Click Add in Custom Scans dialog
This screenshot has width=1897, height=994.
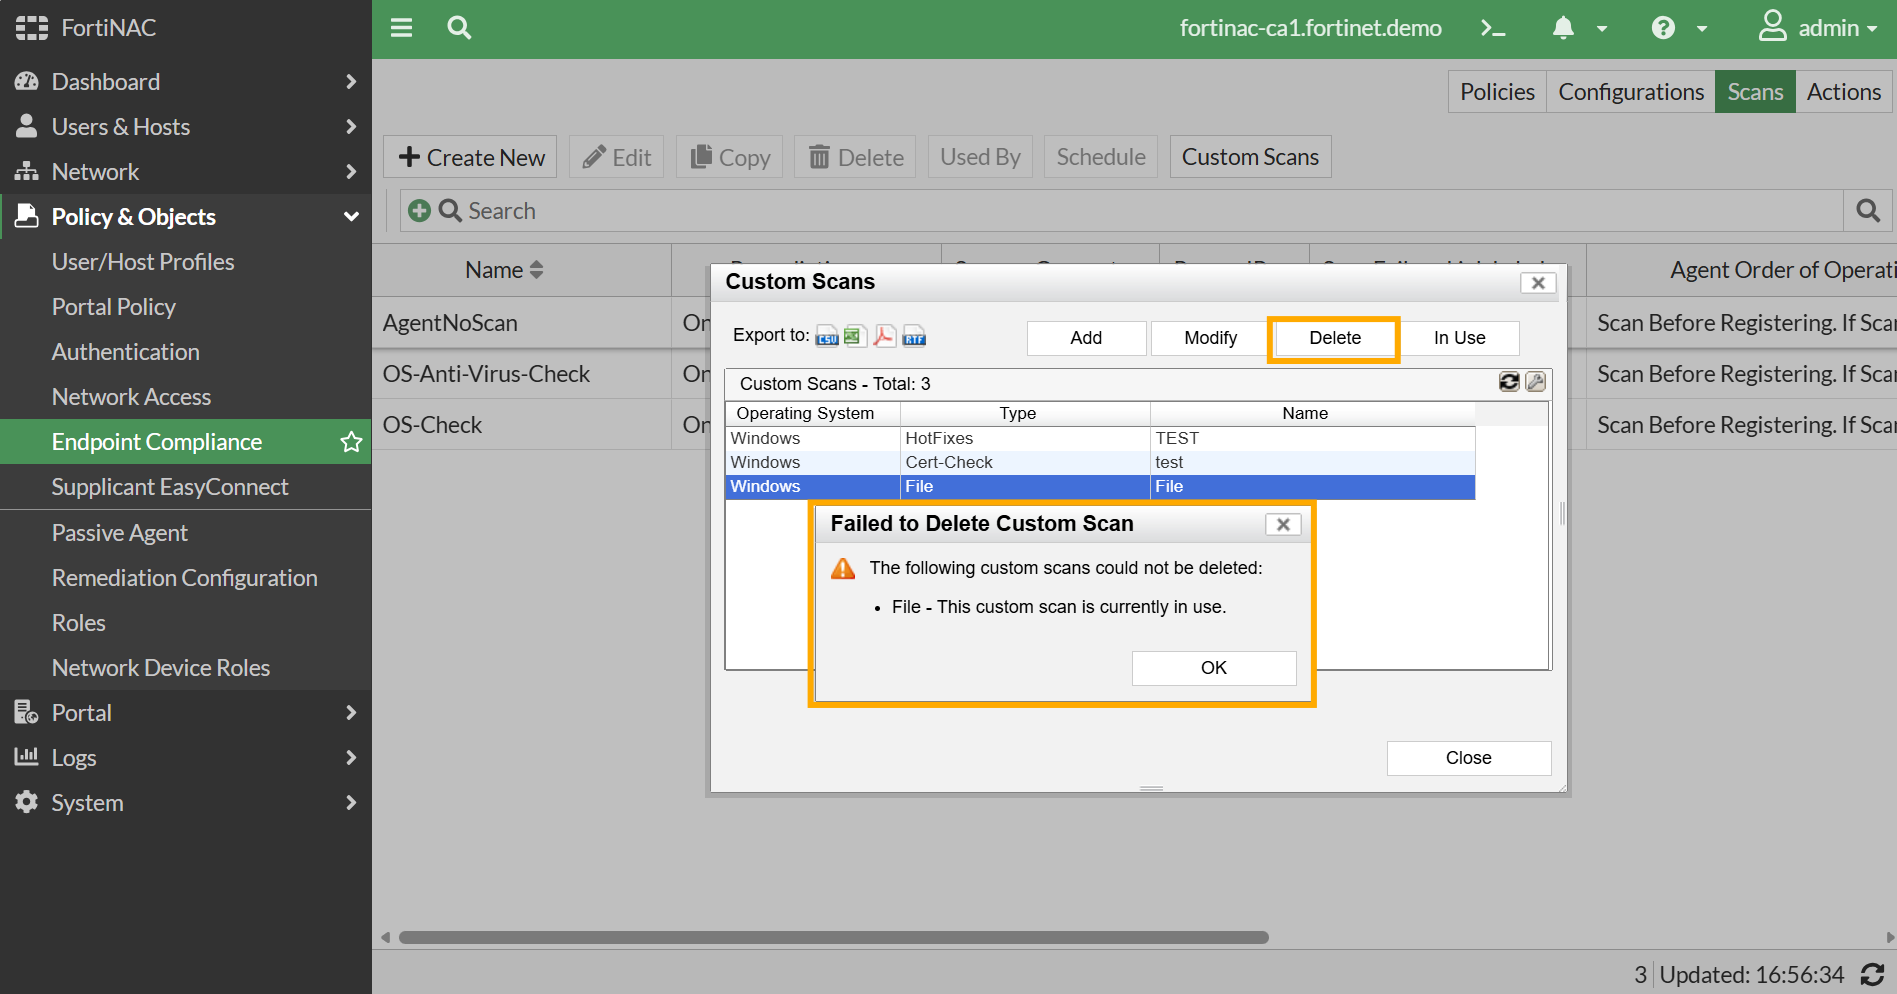[1086, 338]
